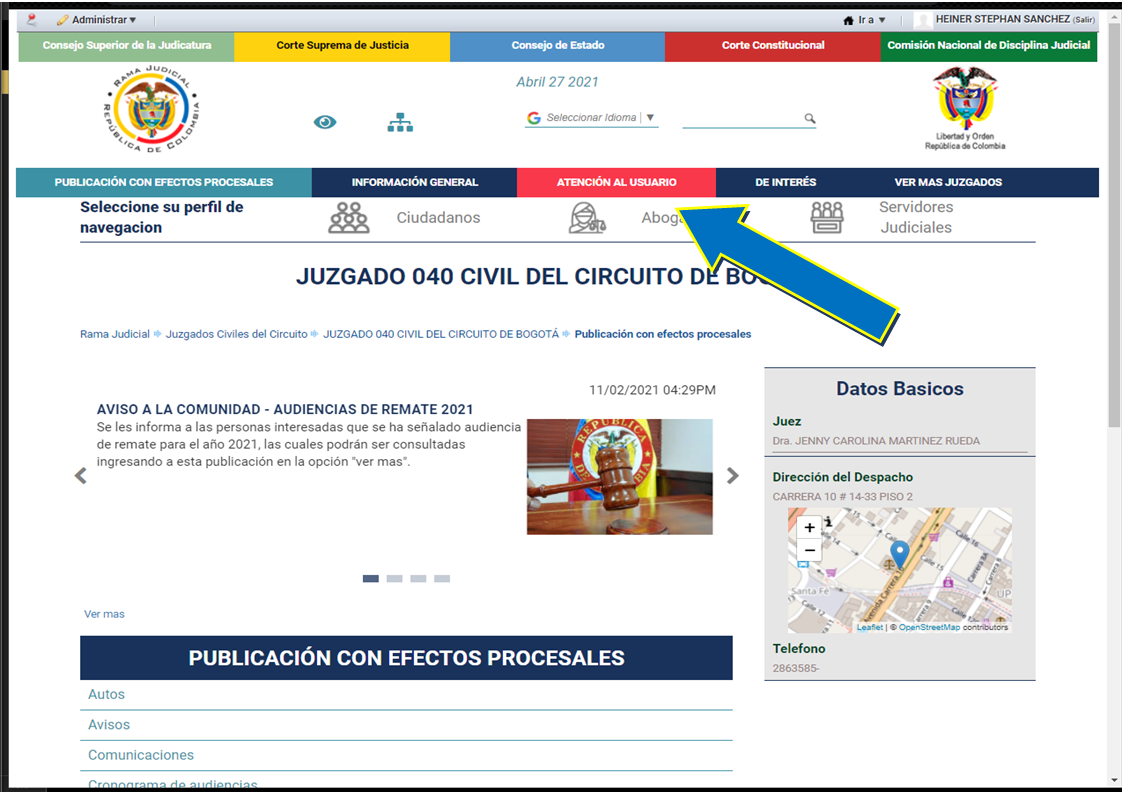Viewport: 1122px width, 801px height.
Task: Open the site map hierarchy icon
Action: click(400, 123)
